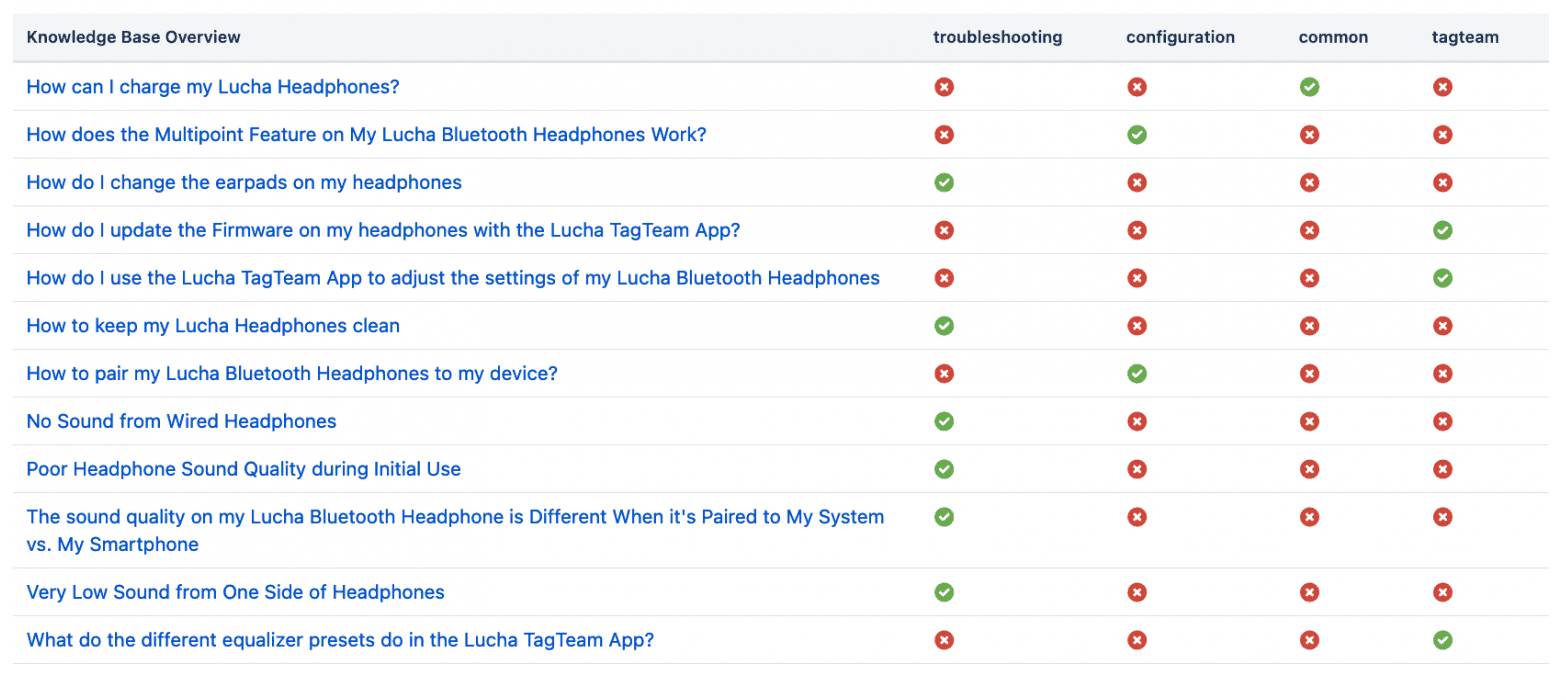Click red cross under common for adjust settings row
The width and height of the screenshot is (1566, 700).
1309,278
